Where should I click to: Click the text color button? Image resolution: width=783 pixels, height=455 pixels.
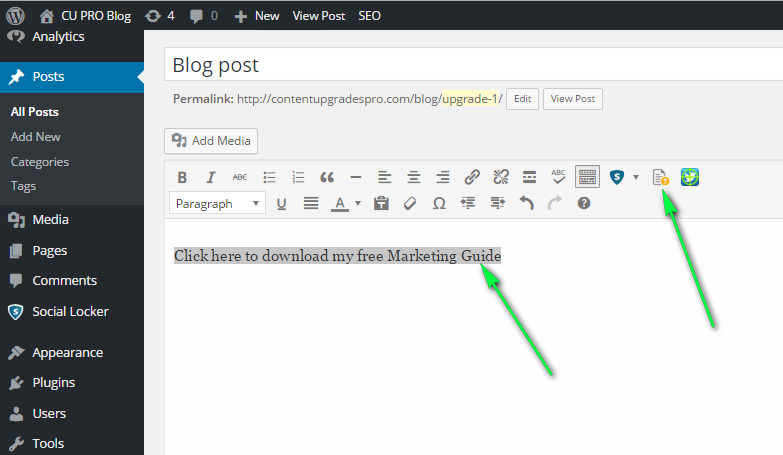pos(340,204)
